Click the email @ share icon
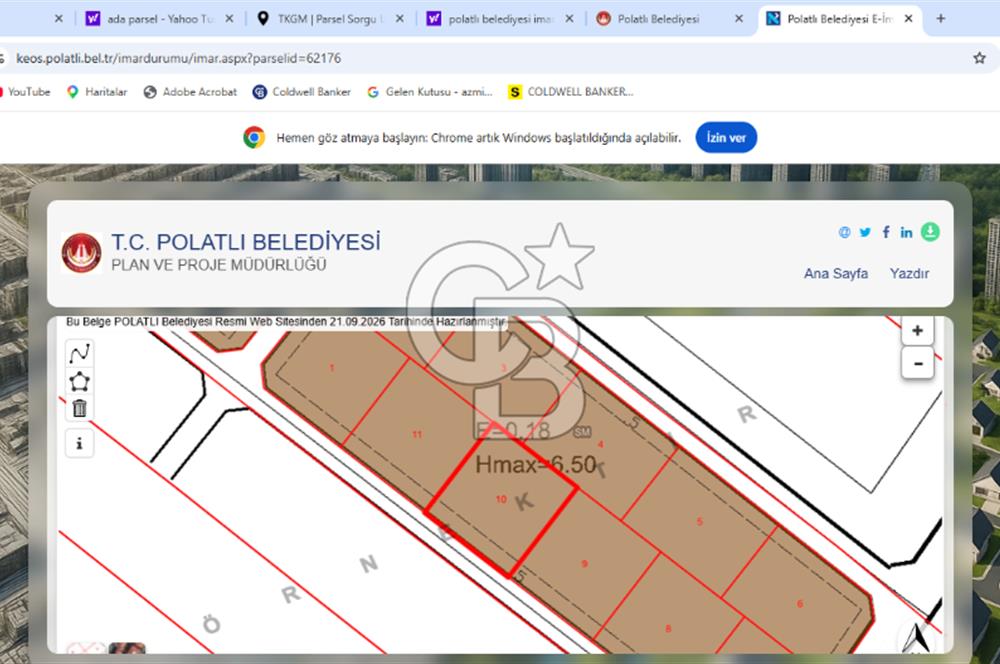 tap(844, 232)
